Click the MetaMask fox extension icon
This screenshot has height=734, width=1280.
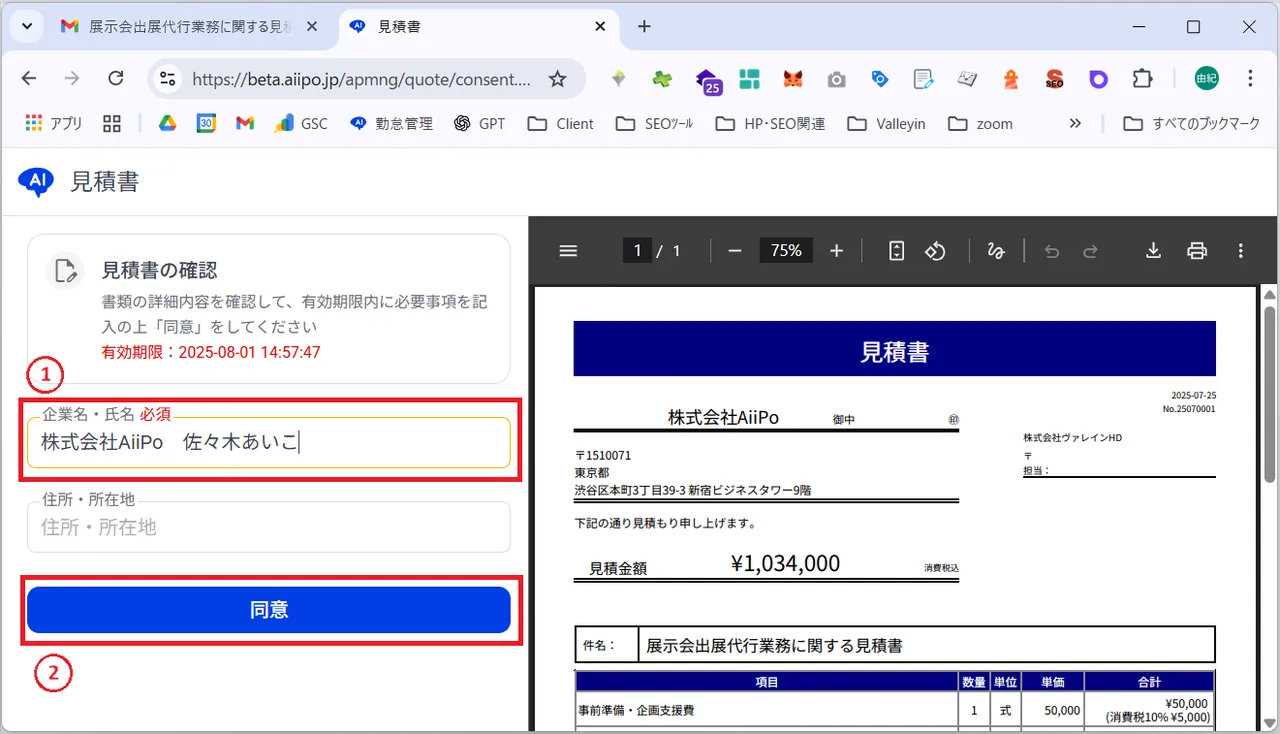[792, 79]
